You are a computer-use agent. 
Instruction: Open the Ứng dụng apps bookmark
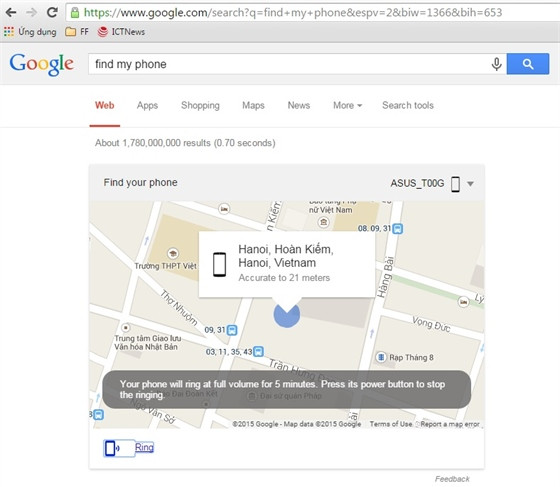coord(30,32)
